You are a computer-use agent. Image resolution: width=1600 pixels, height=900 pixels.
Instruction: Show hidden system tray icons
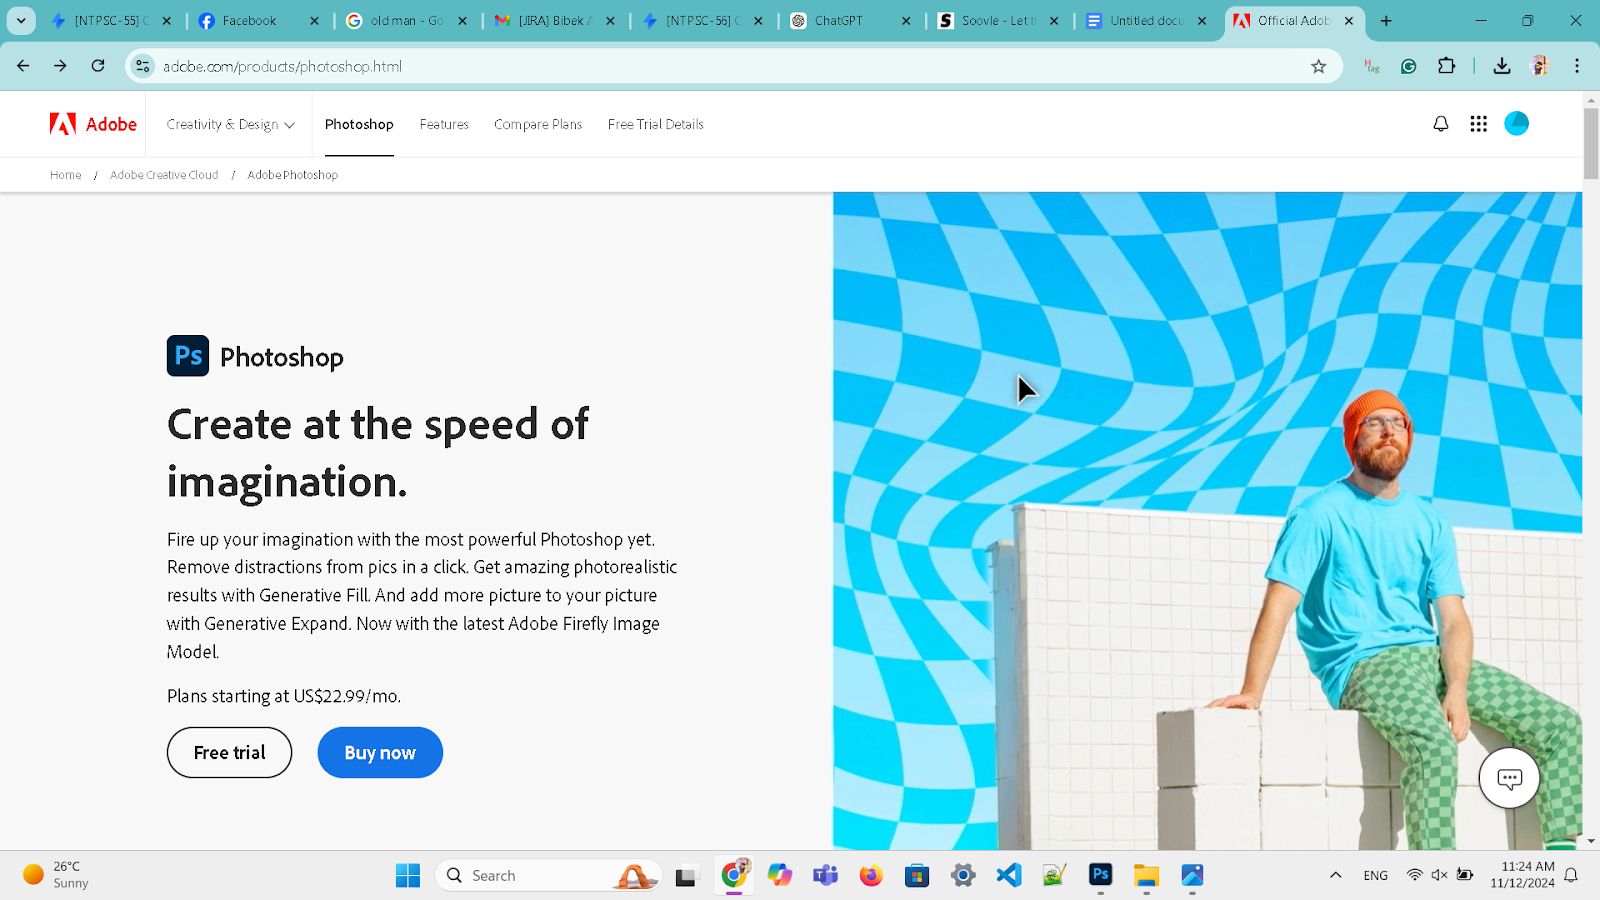[x=1335, y=875]
